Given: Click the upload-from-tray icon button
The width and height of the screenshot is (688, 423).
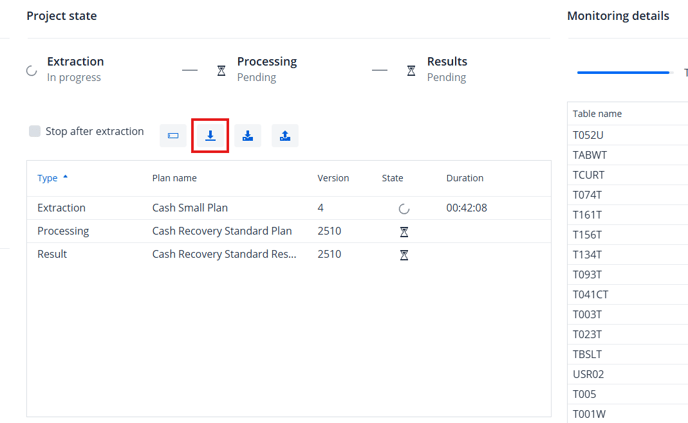Looking at the screenshot, I should (285, 136).
